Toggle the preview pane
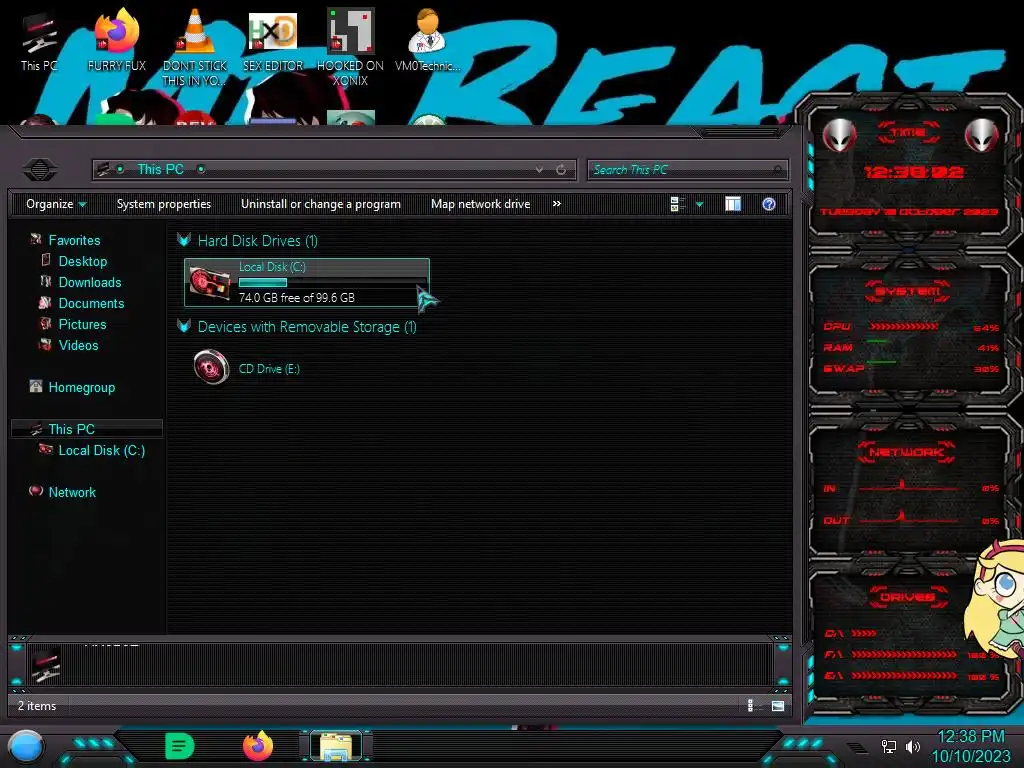The height and width of the screenshot is (768, 1024). click(x=733, y=204)
